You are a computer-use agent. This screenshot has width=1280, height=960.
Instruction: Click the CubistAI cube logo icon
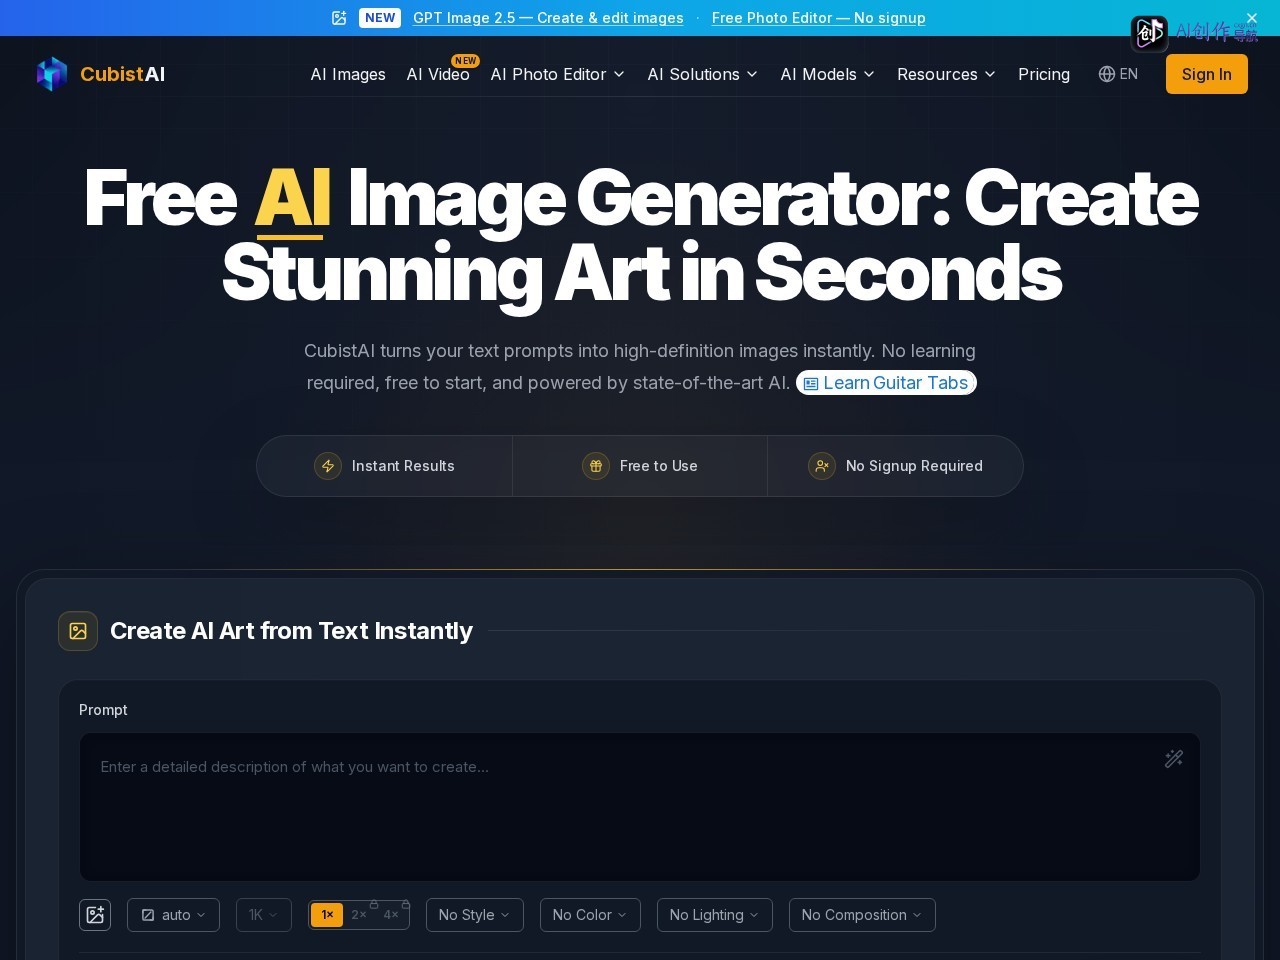pos(52,74)
